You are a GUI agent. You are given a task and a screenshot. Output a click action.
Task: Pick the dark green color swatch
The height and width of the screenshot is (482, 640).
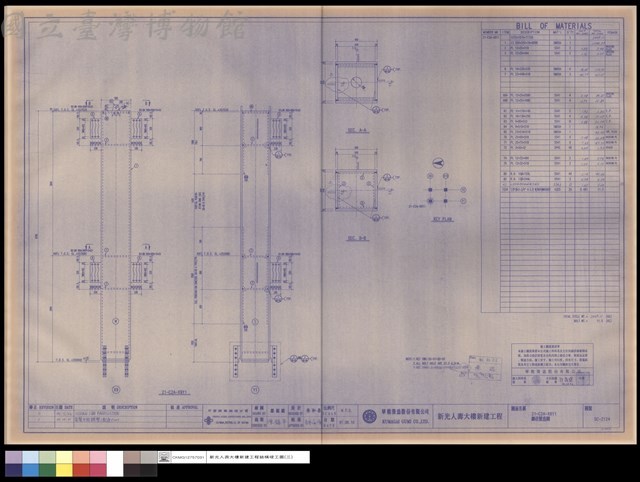[x=47, y=470]
